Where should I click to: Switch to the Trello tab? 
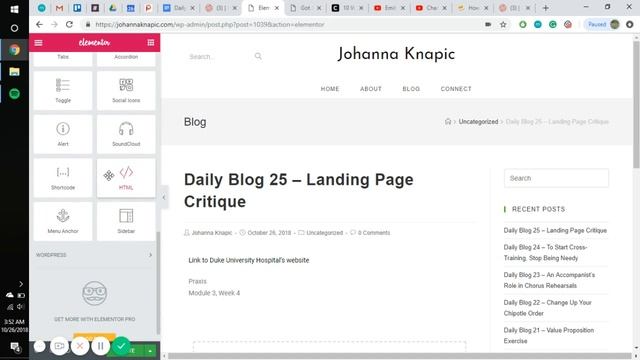77,8
